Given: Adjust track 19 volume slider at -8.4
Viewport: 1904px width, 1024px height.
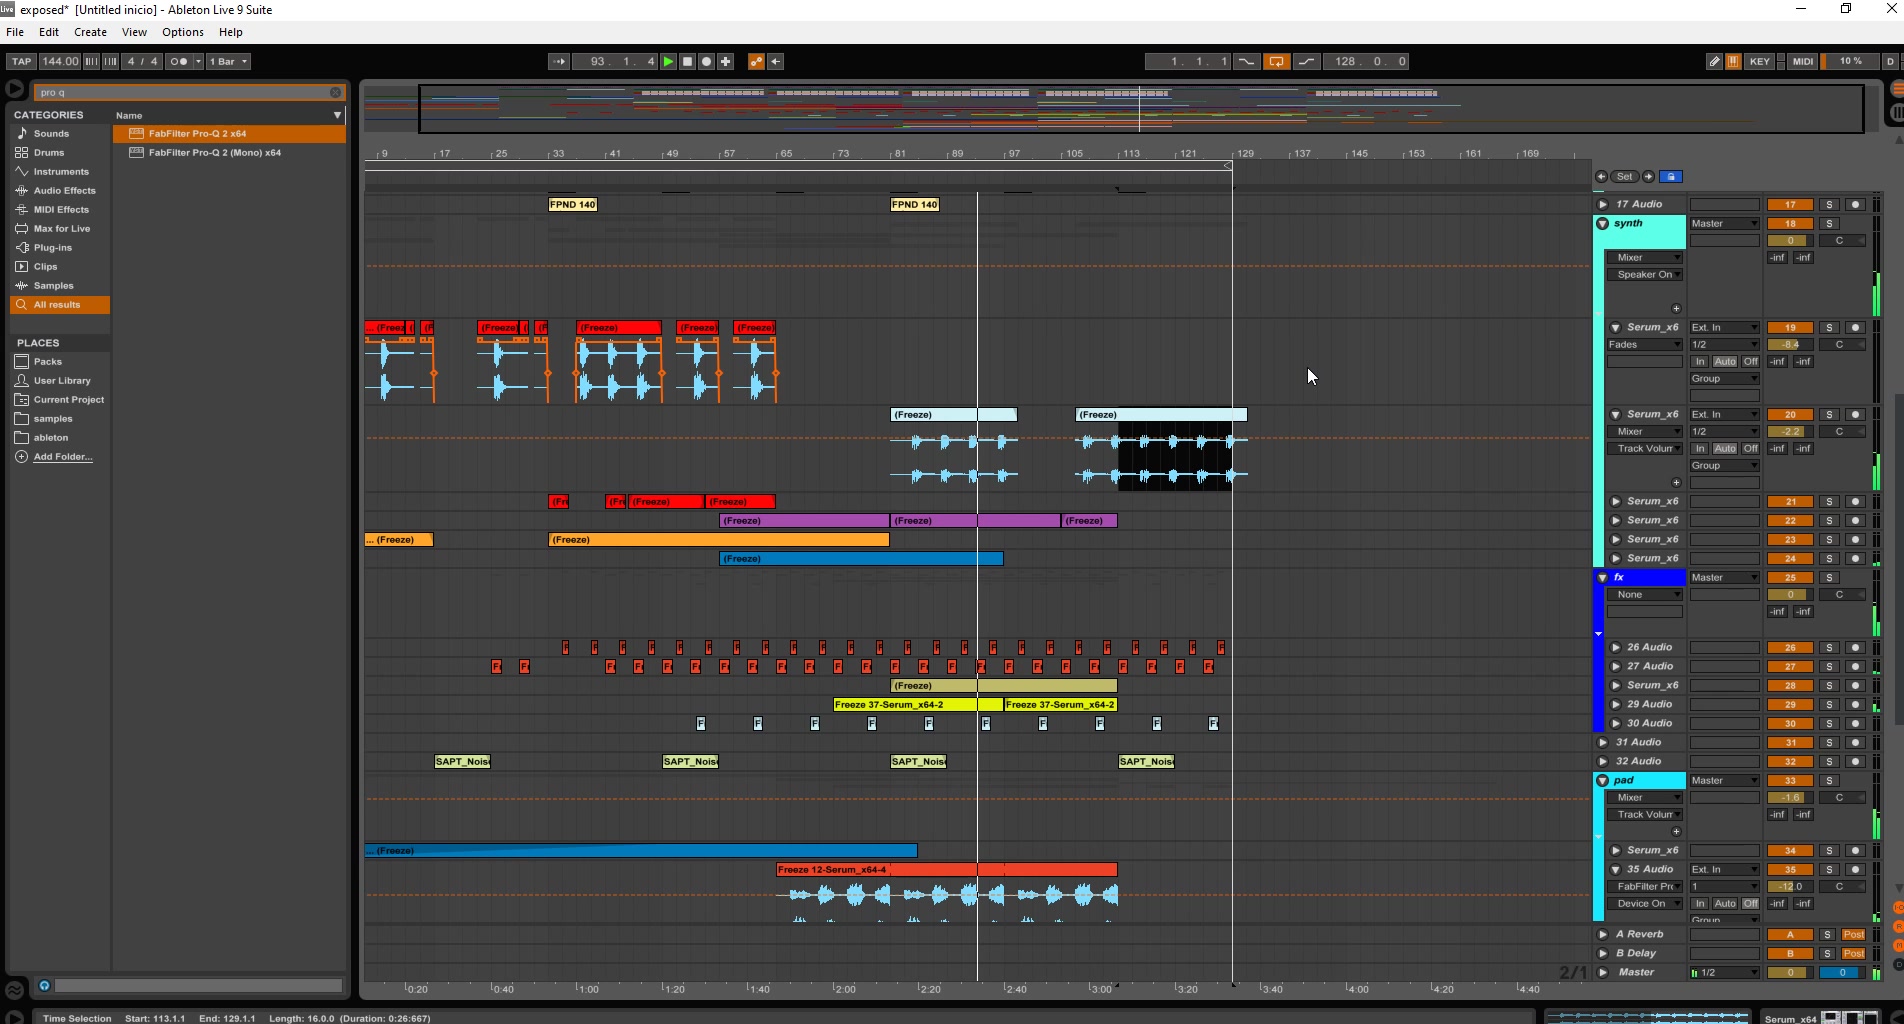Looking at the screenshot, I should click(x=1790, y=345).
